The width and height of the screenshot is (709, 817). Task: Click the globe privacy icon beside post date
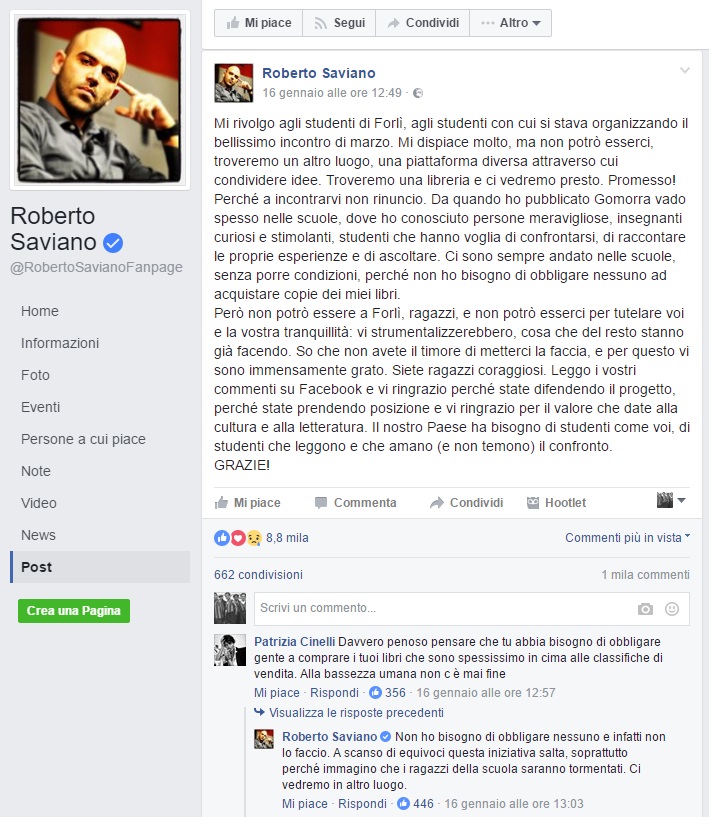[418, 93]
